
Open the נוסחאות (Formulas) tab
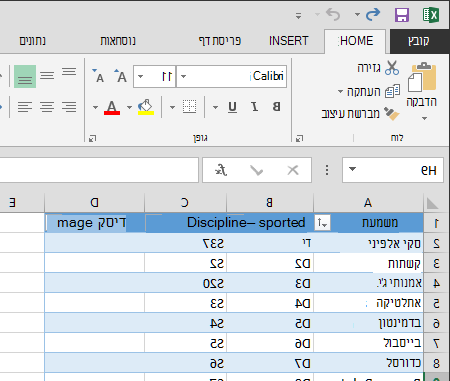click(118, 41)
